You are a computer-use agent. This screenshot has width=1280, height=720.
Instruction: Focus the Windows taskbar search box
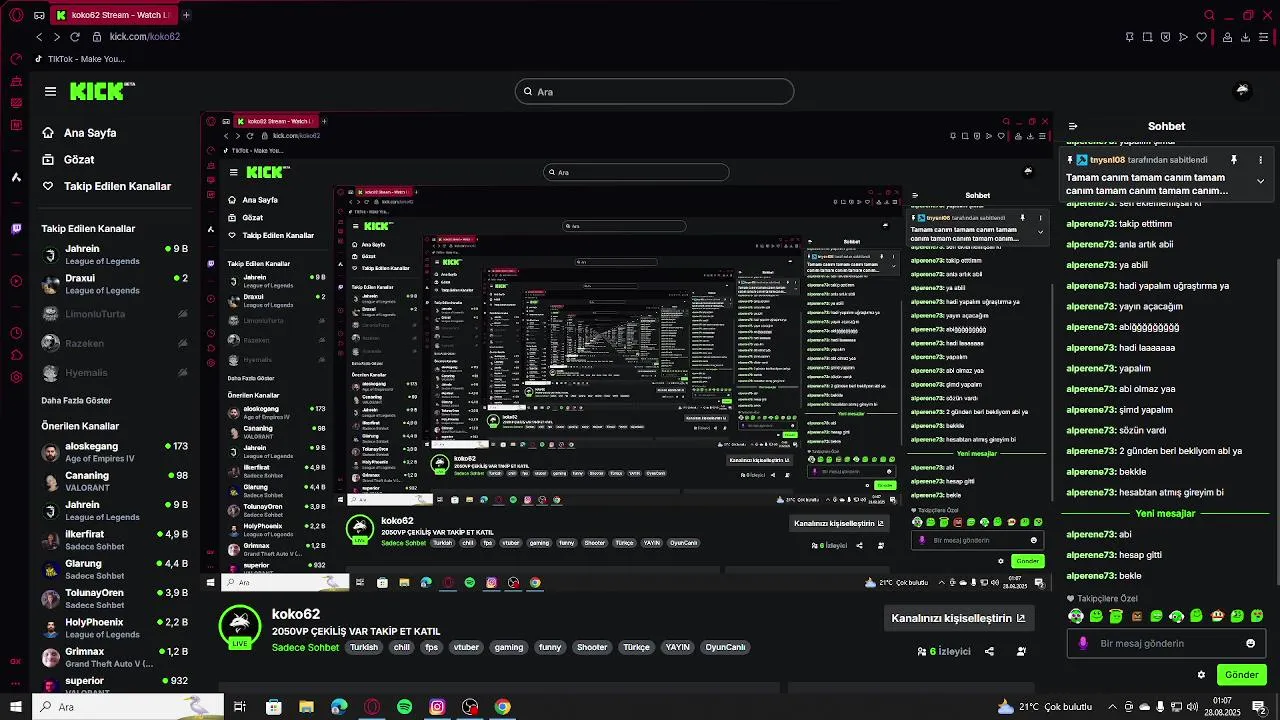128,707
